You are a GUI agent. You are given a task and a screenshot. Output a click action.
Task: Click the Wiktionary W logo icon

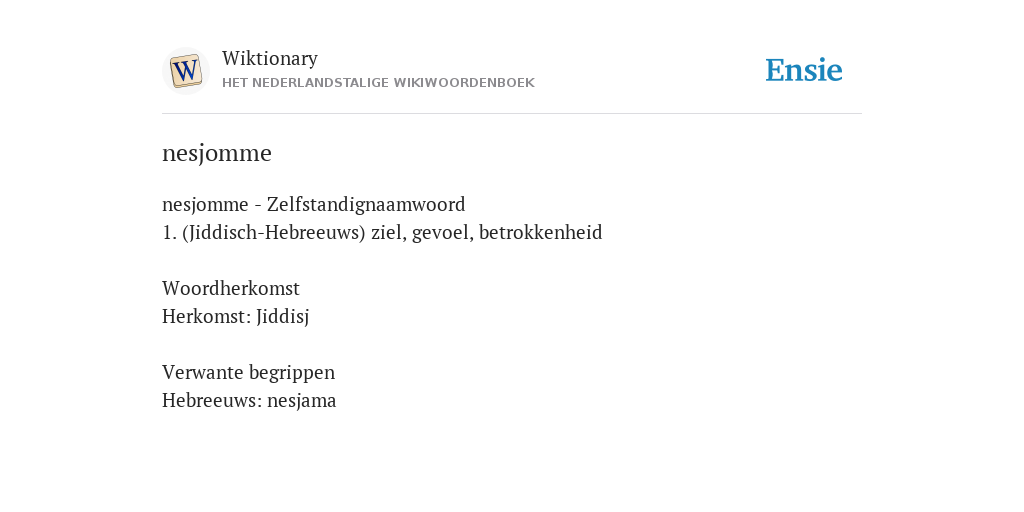pyautogui.click(x=186, y=71)
